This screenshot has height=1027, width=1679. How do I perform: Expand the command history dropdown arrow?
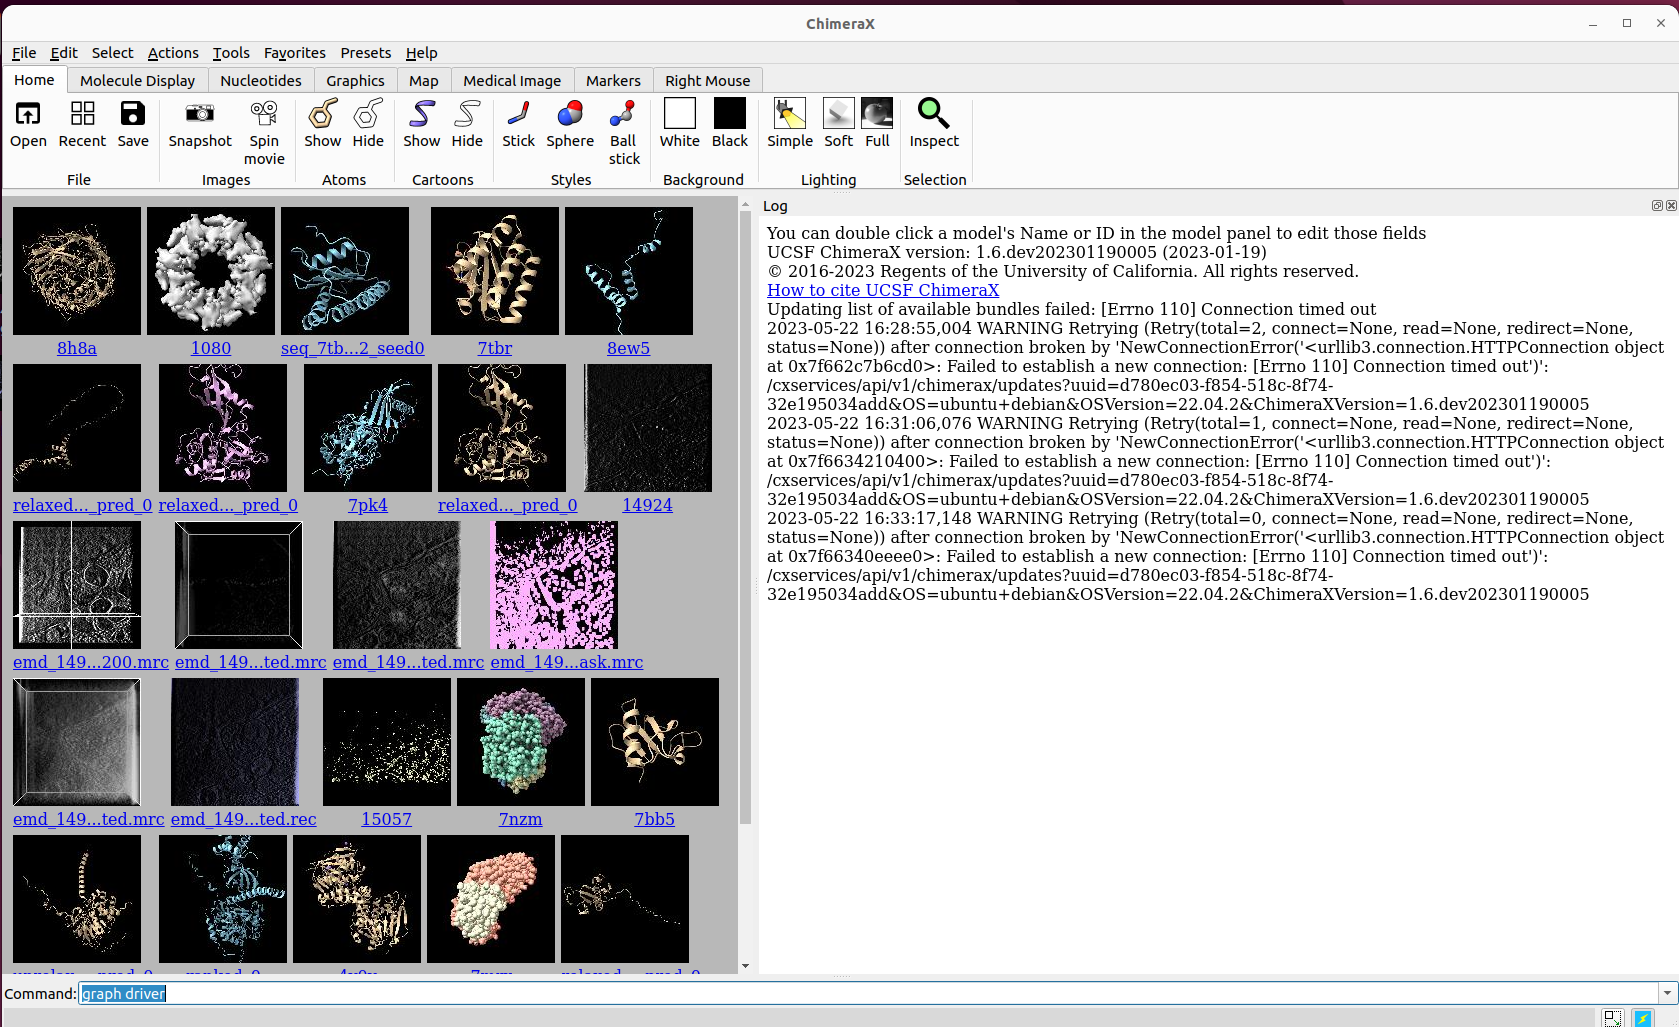tap(1667, 994)
